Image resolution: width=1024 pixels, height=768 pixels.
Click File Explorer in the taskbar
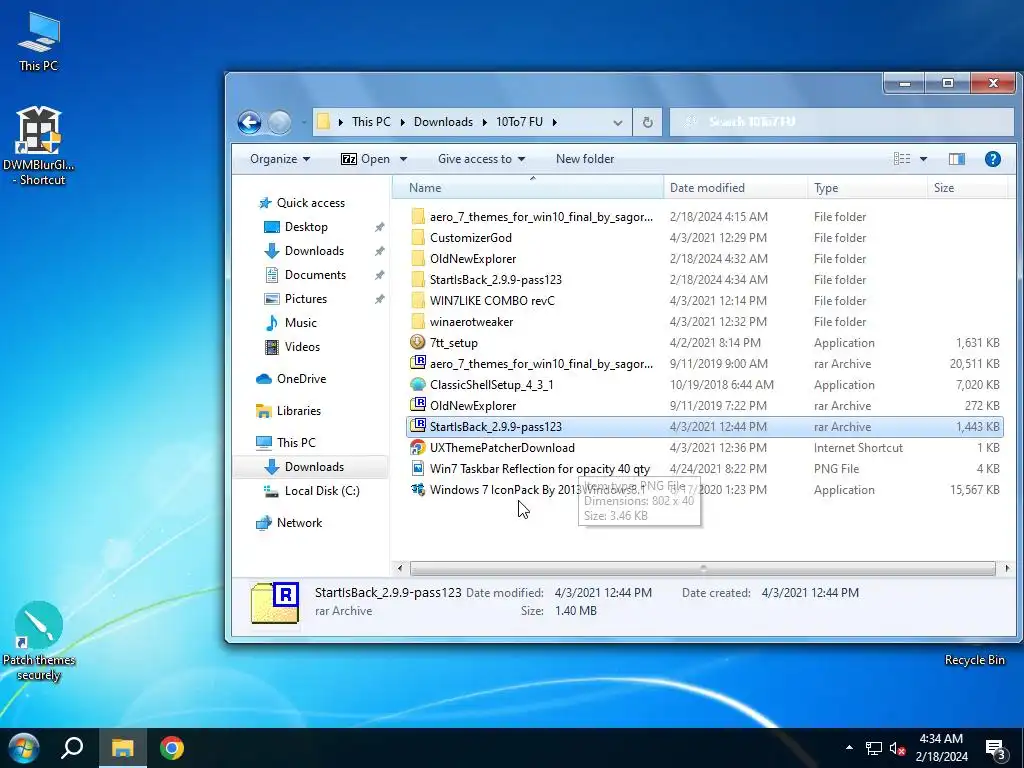(x=122, y=748)
